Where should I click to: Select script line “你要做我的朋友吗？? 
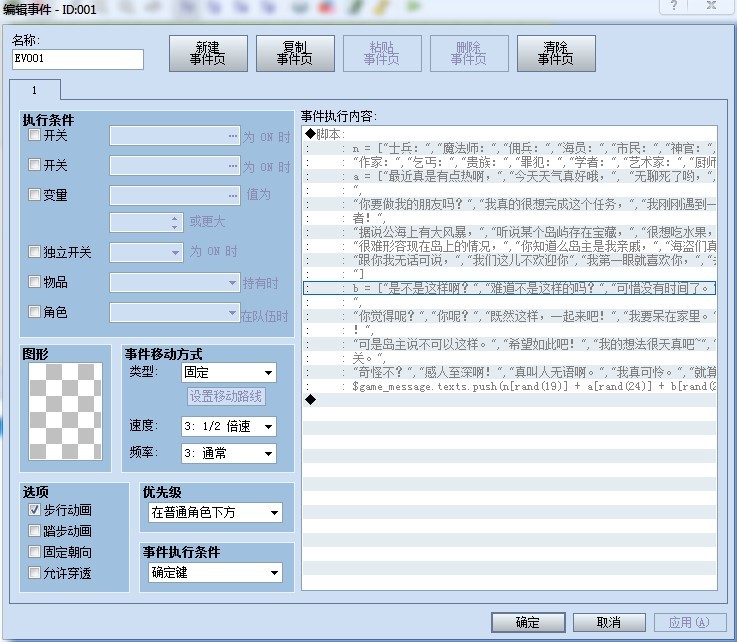click(x=510, y=204)
